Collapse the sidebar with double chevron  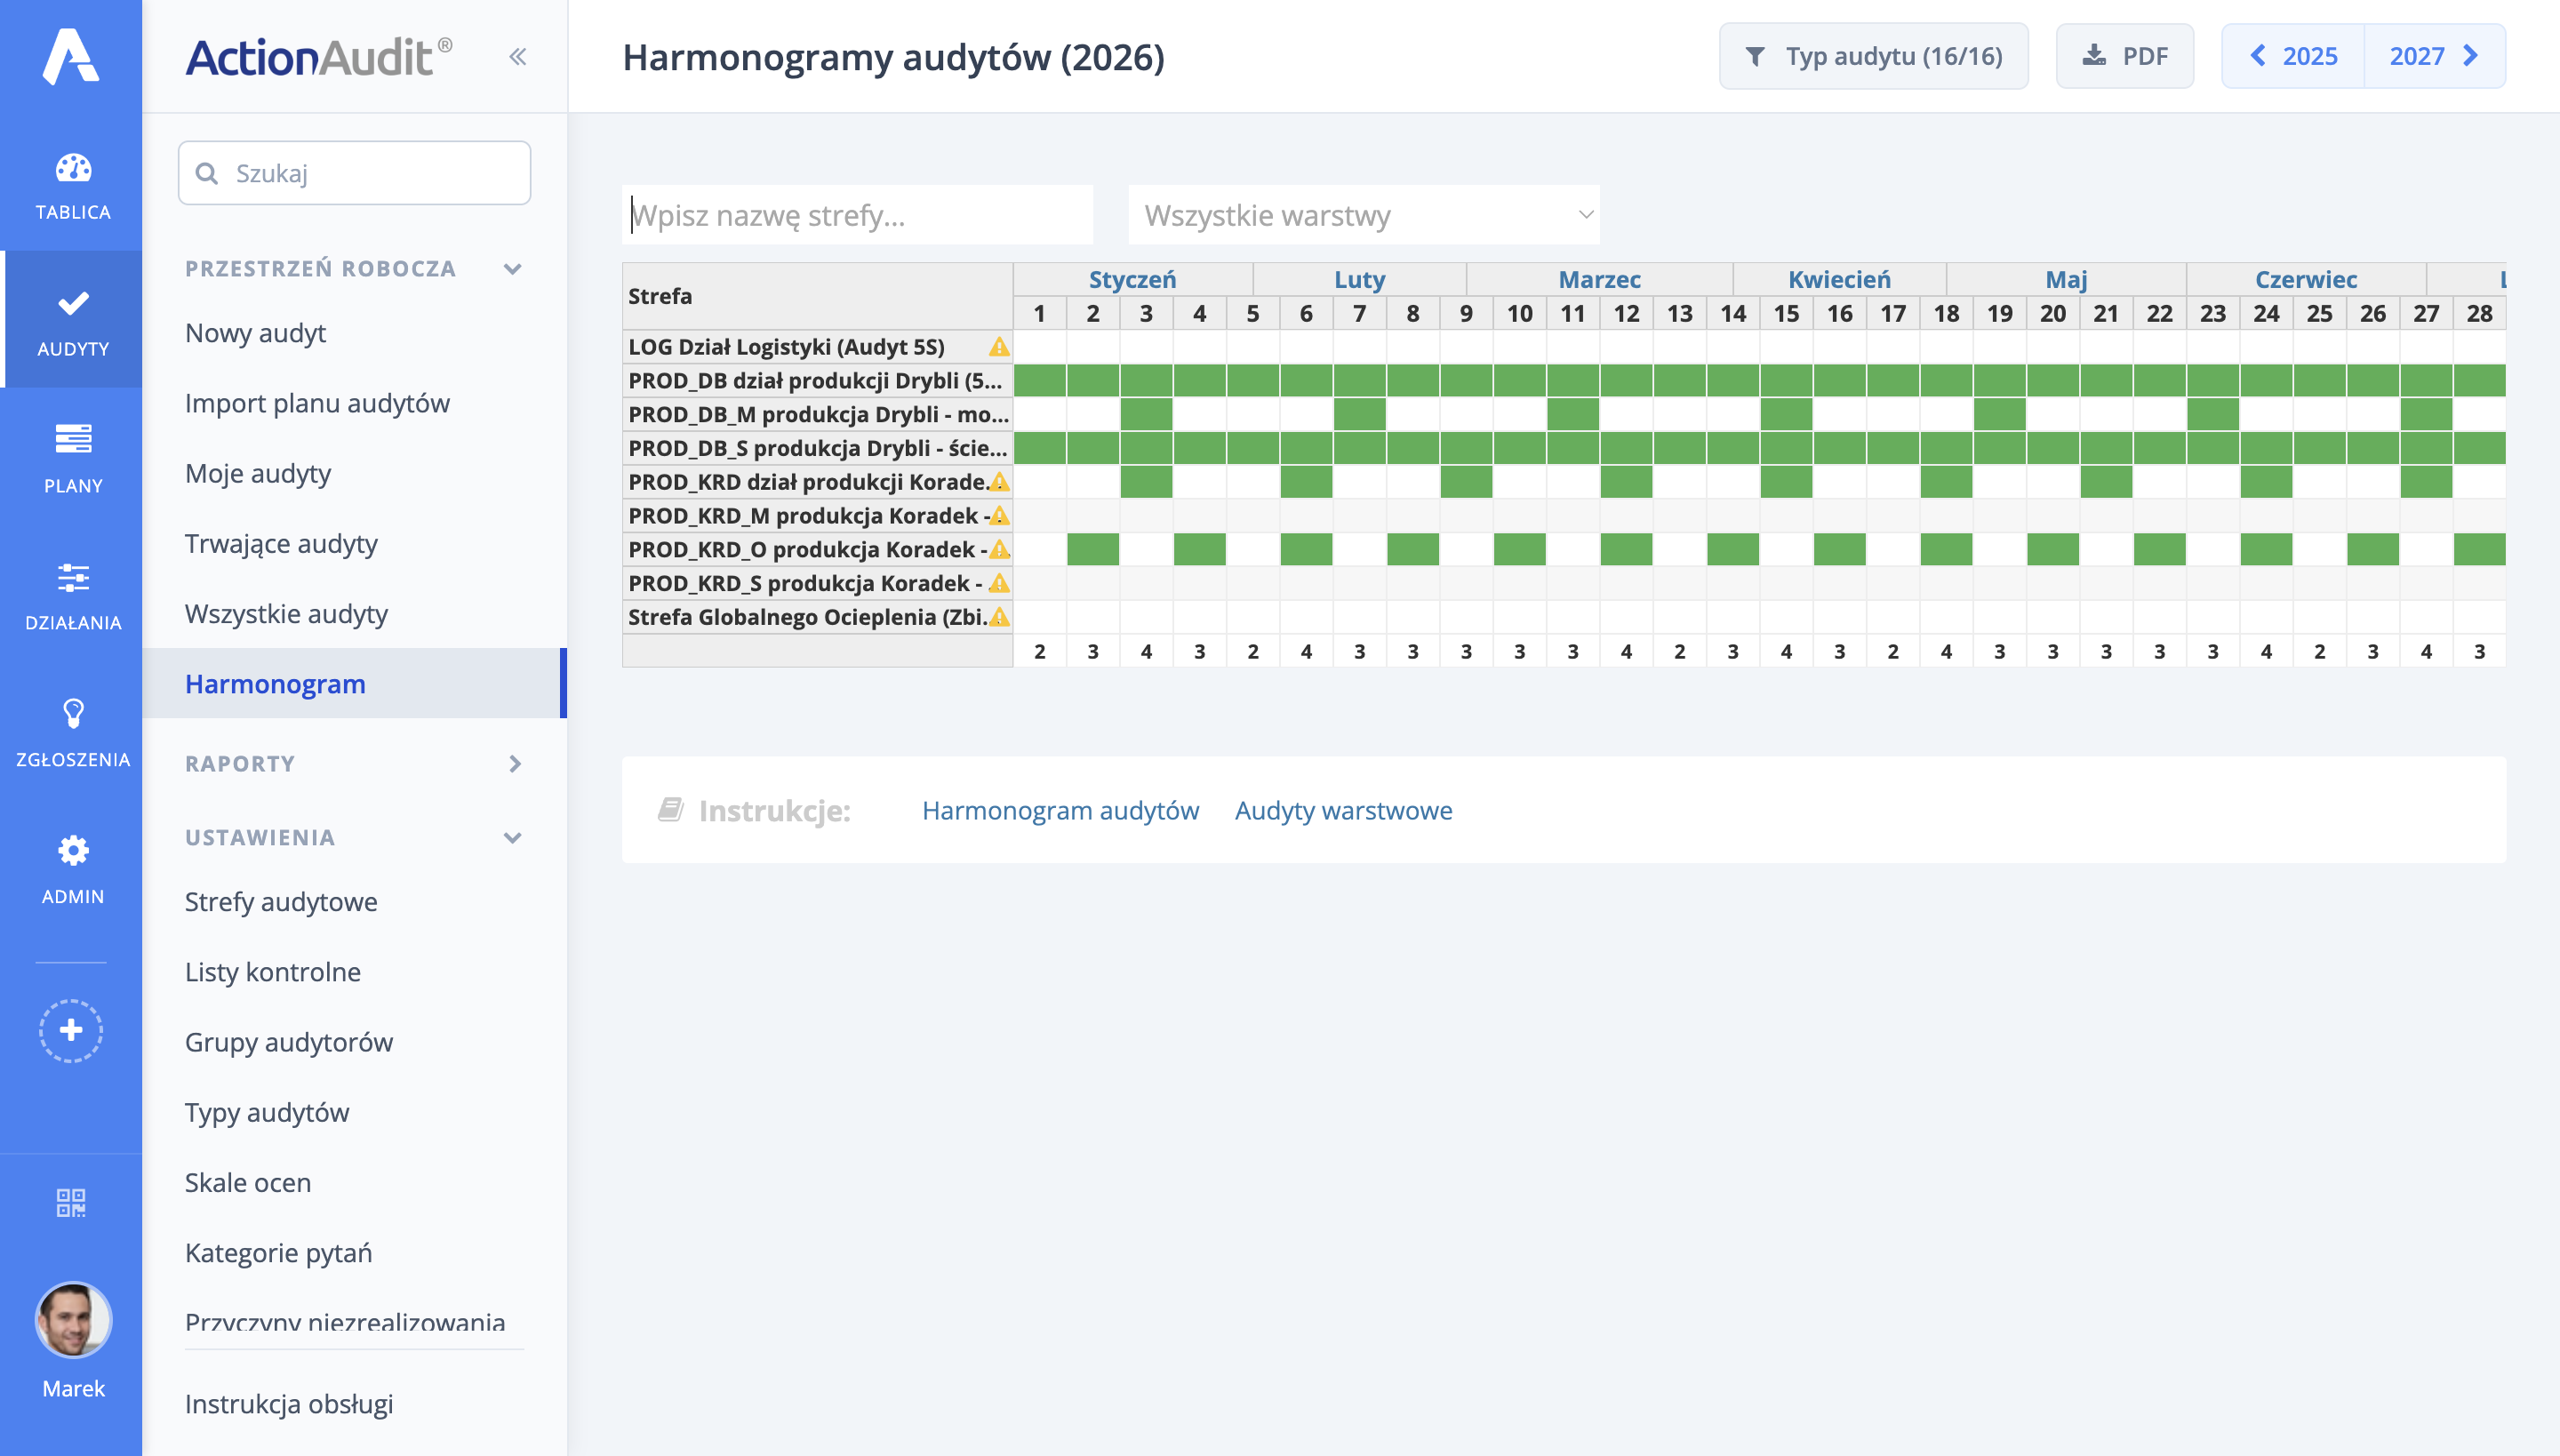tap(517, 57)
